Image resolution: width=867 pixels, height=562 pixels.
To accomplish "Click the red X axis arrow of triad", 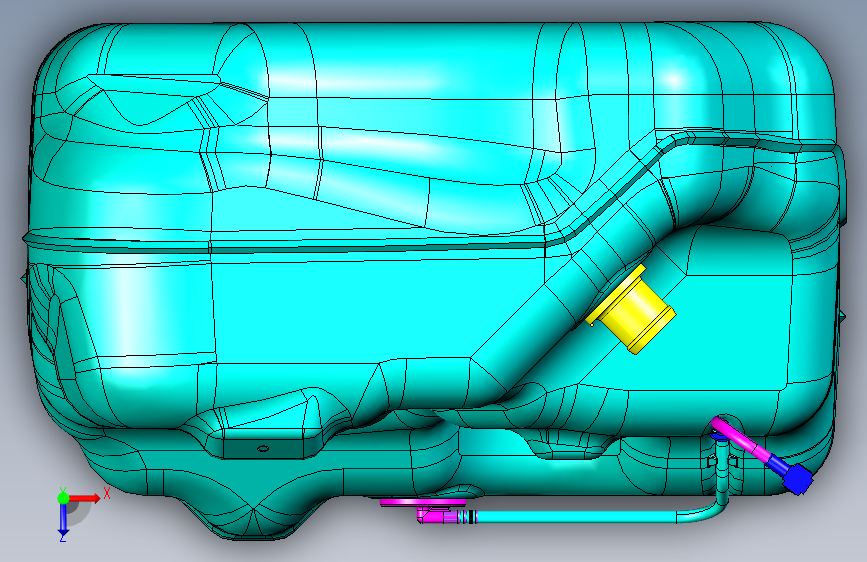I will coord(86,498).
